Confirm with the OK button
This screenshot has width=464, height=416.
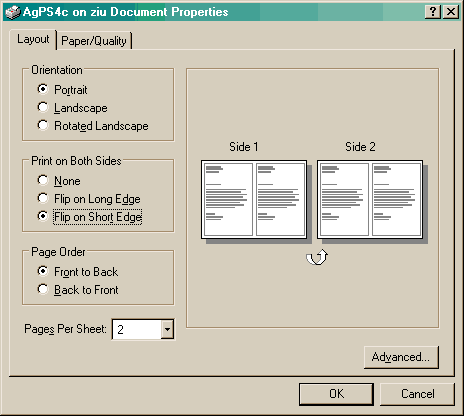coord(336,394)
